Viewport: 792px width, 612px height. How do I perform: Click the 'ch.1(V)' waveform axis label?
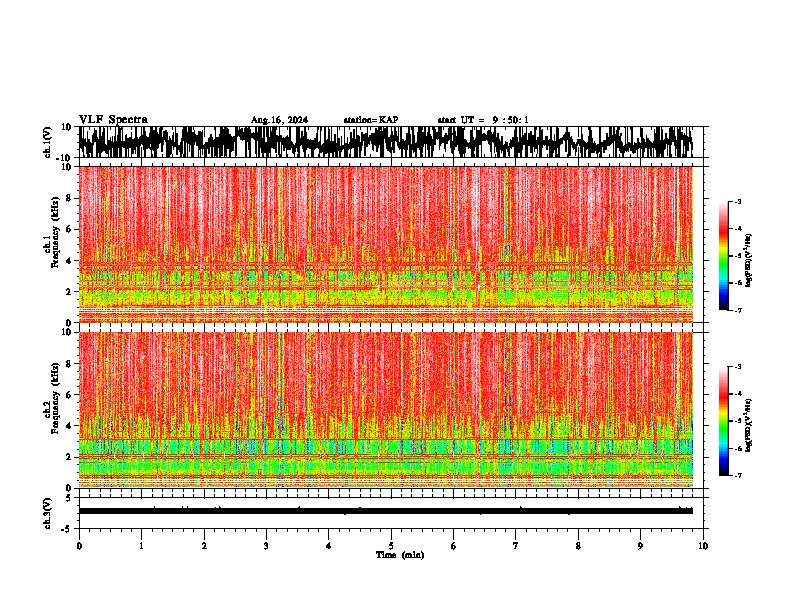point(48,142)
